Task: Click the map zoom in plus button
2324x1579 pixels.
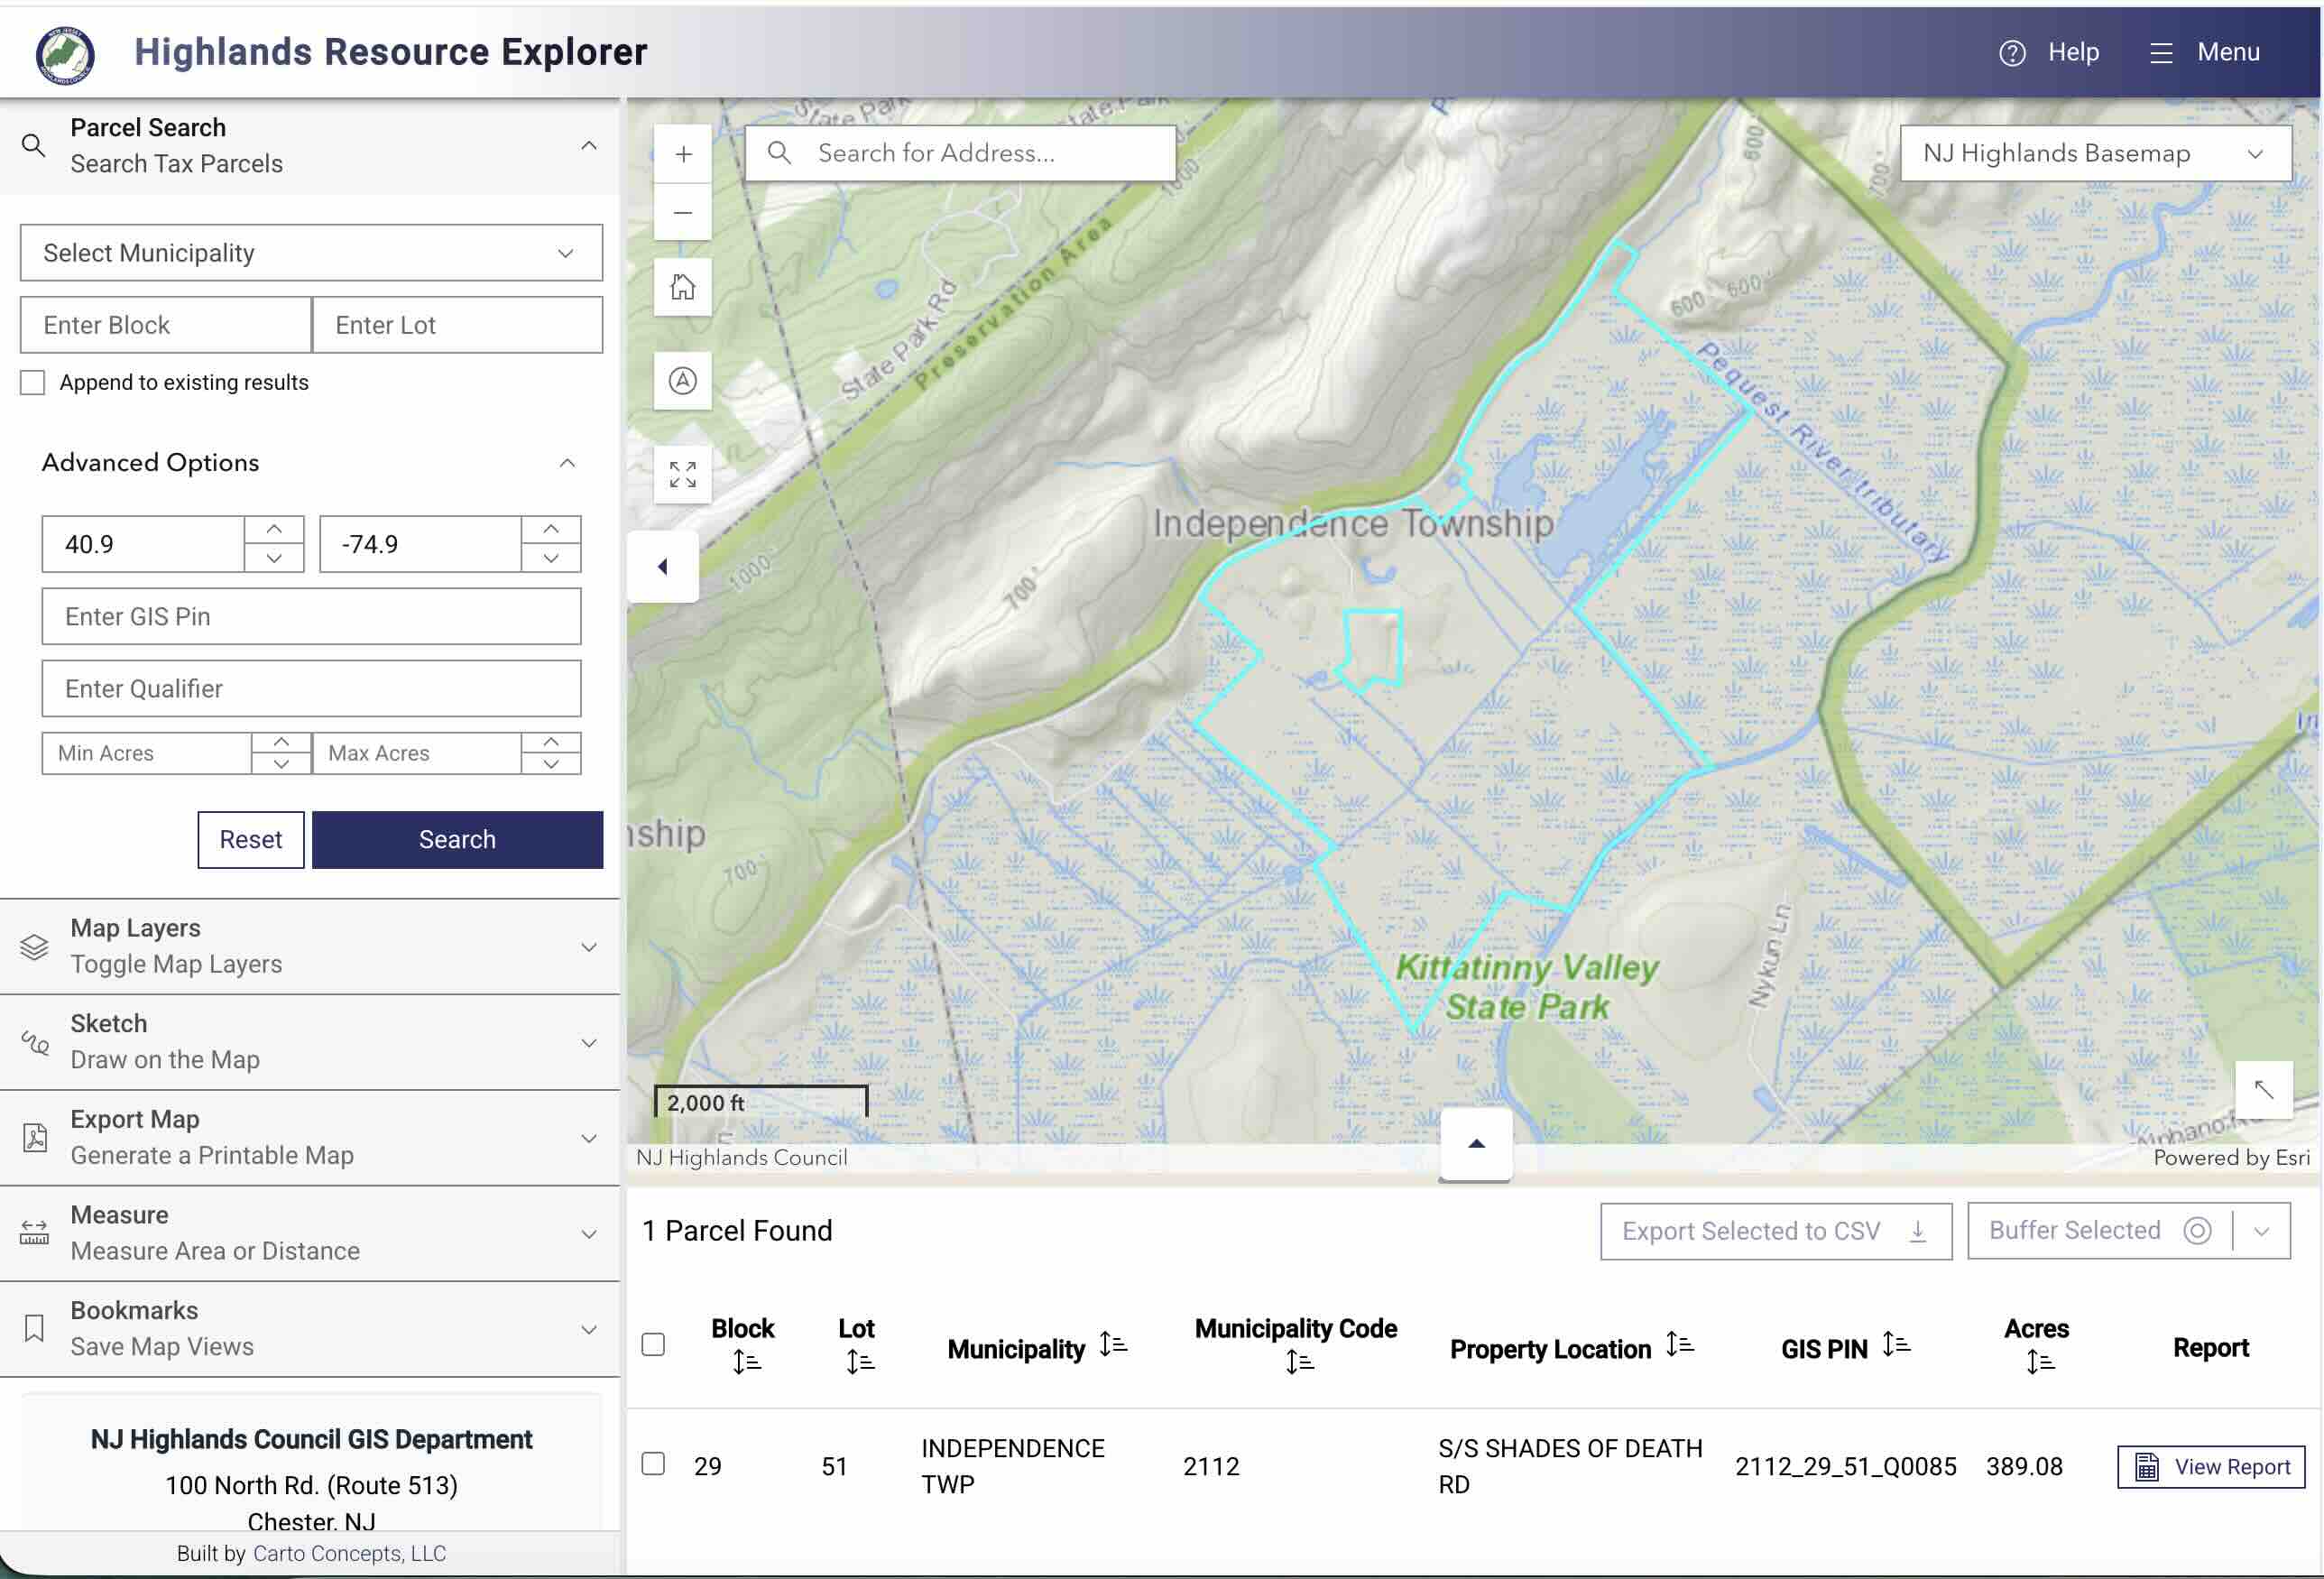Action: coord(683,154)
